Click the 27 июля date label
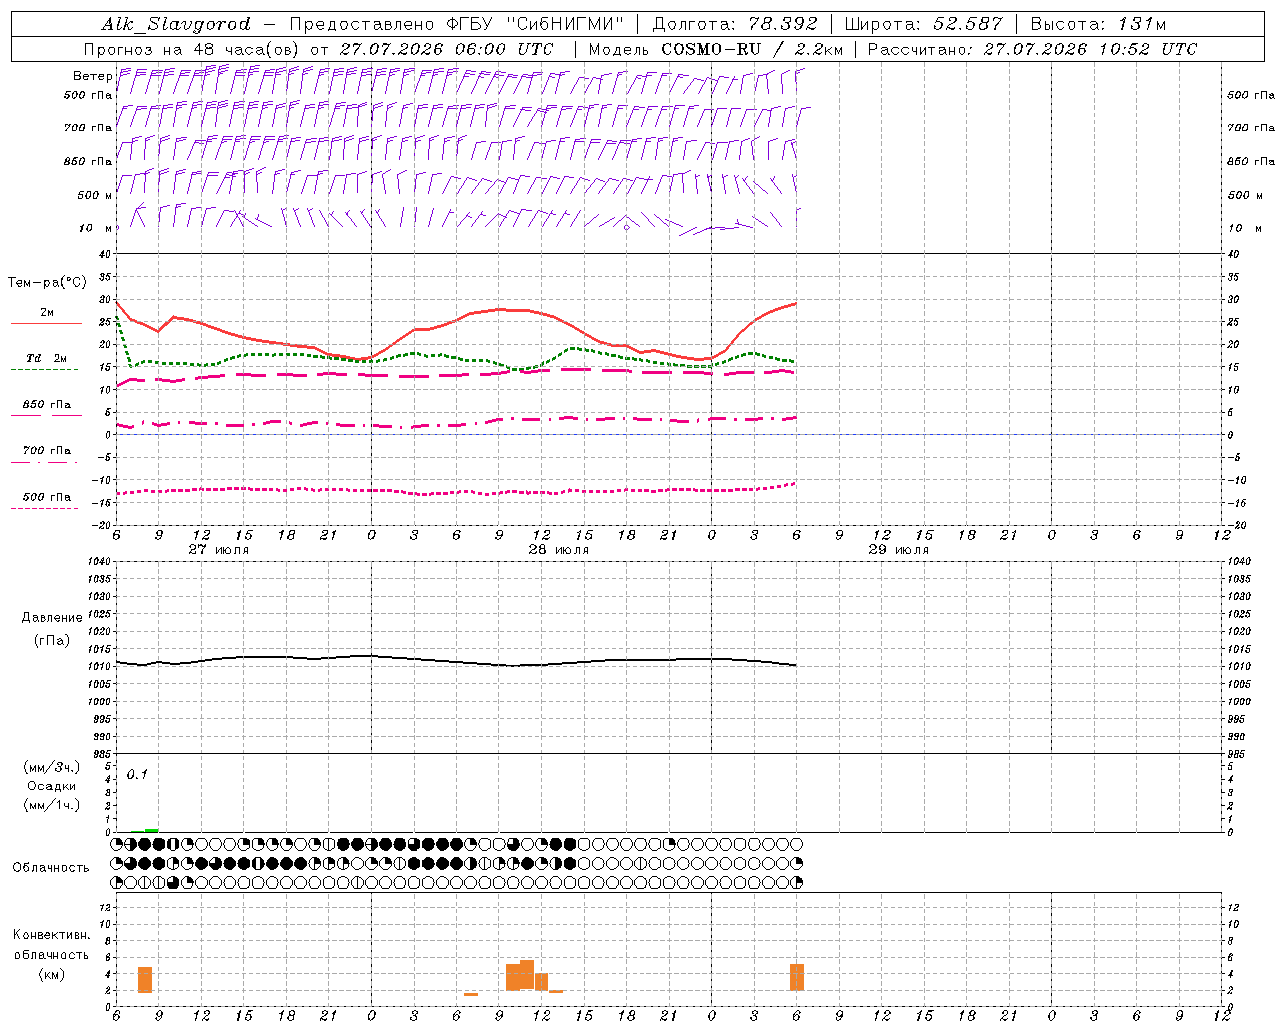This screenshot has width=1280, height=1024. click(219, 550)
